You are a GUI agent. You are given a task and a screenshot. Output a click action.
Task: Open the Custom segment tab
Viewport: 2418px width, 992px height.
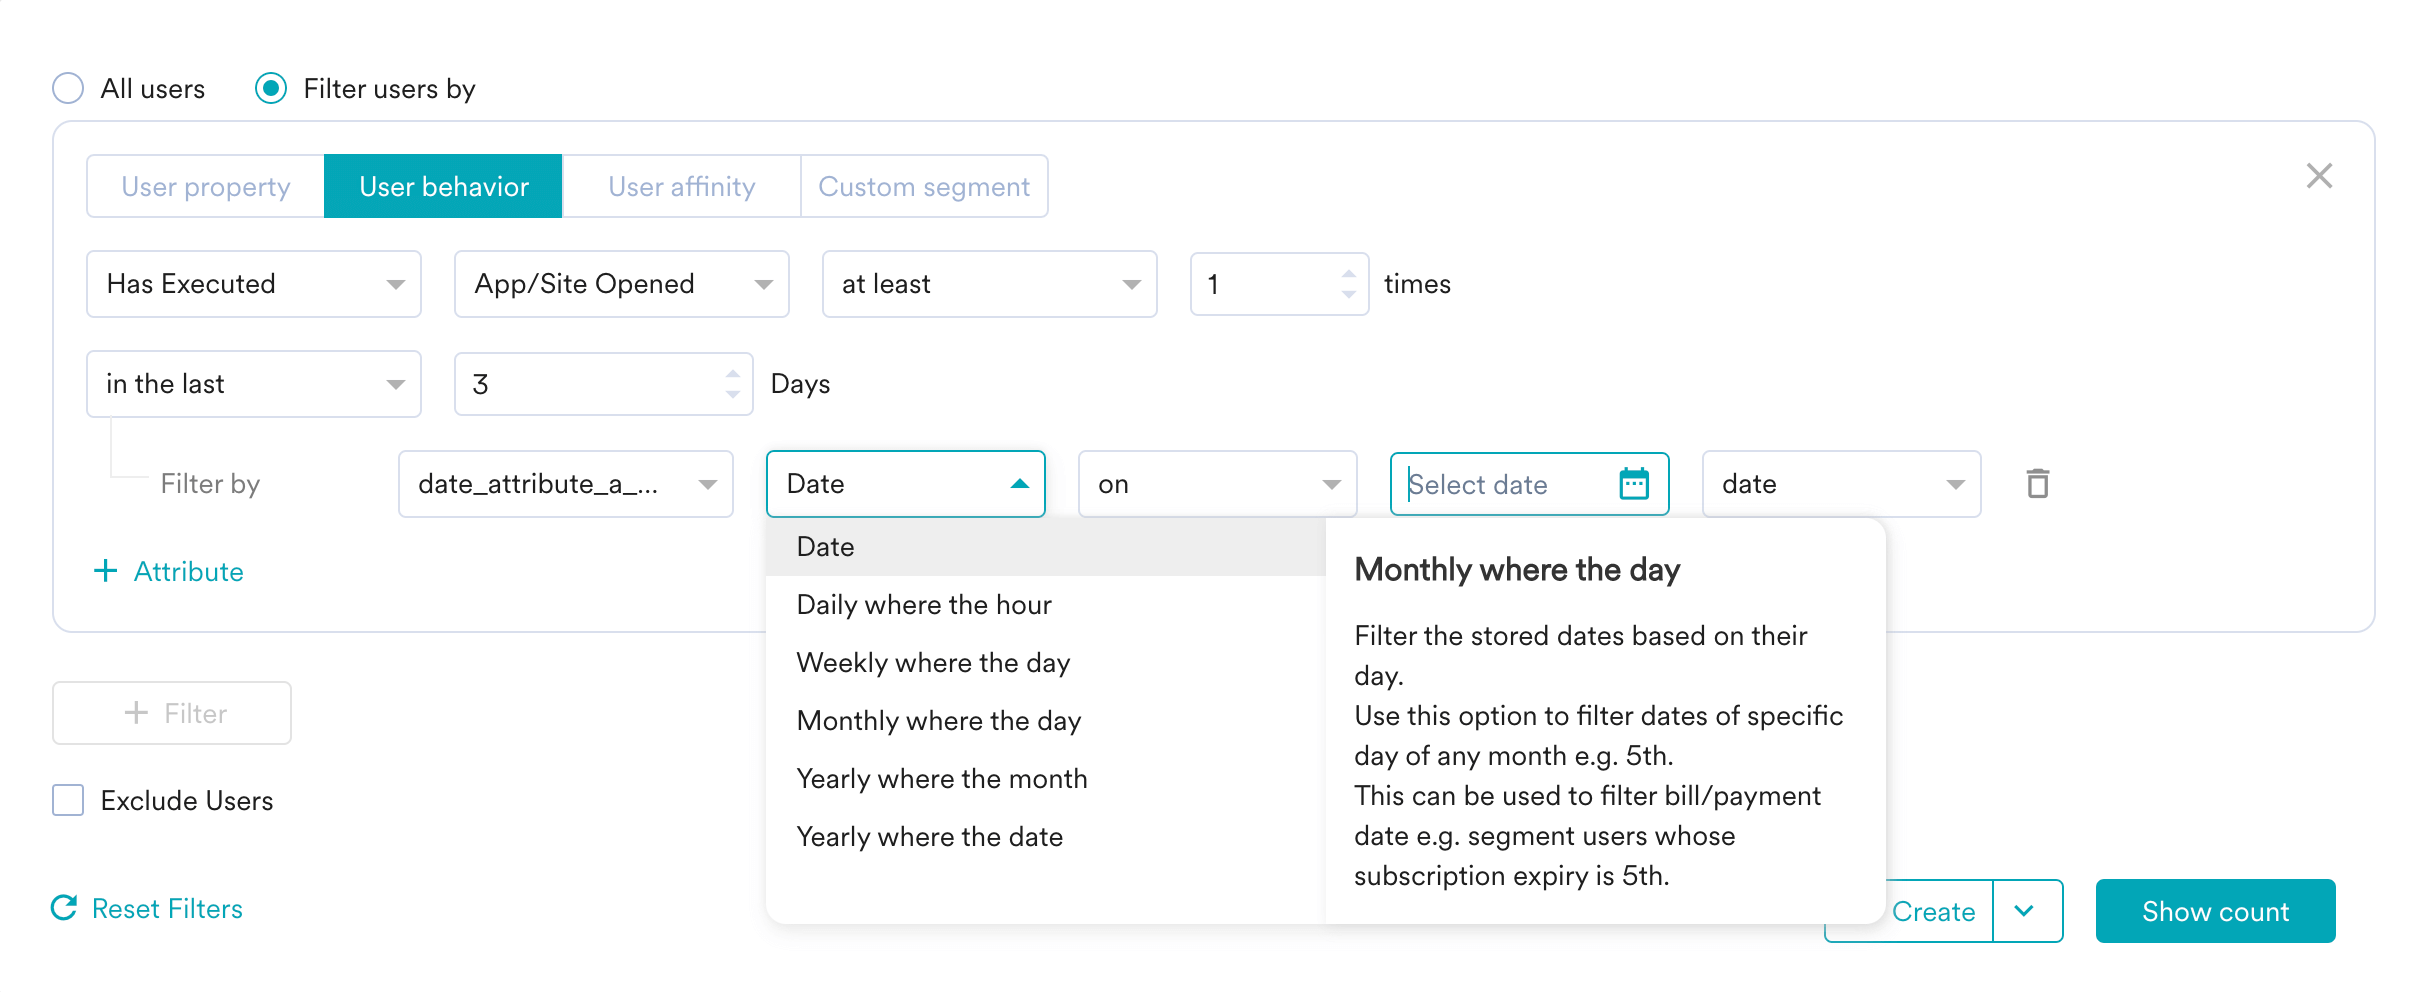(923, 187)
